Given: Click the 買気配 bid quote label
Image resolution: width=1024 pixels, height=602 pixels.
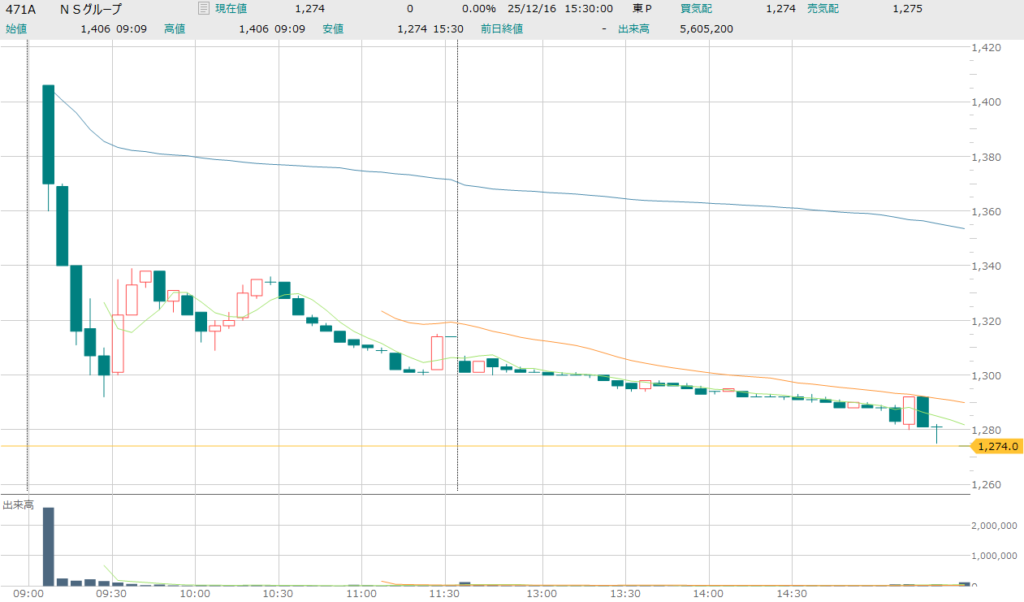Looking at the screenshot, I should pyautogui.click(x=696, y=9).
